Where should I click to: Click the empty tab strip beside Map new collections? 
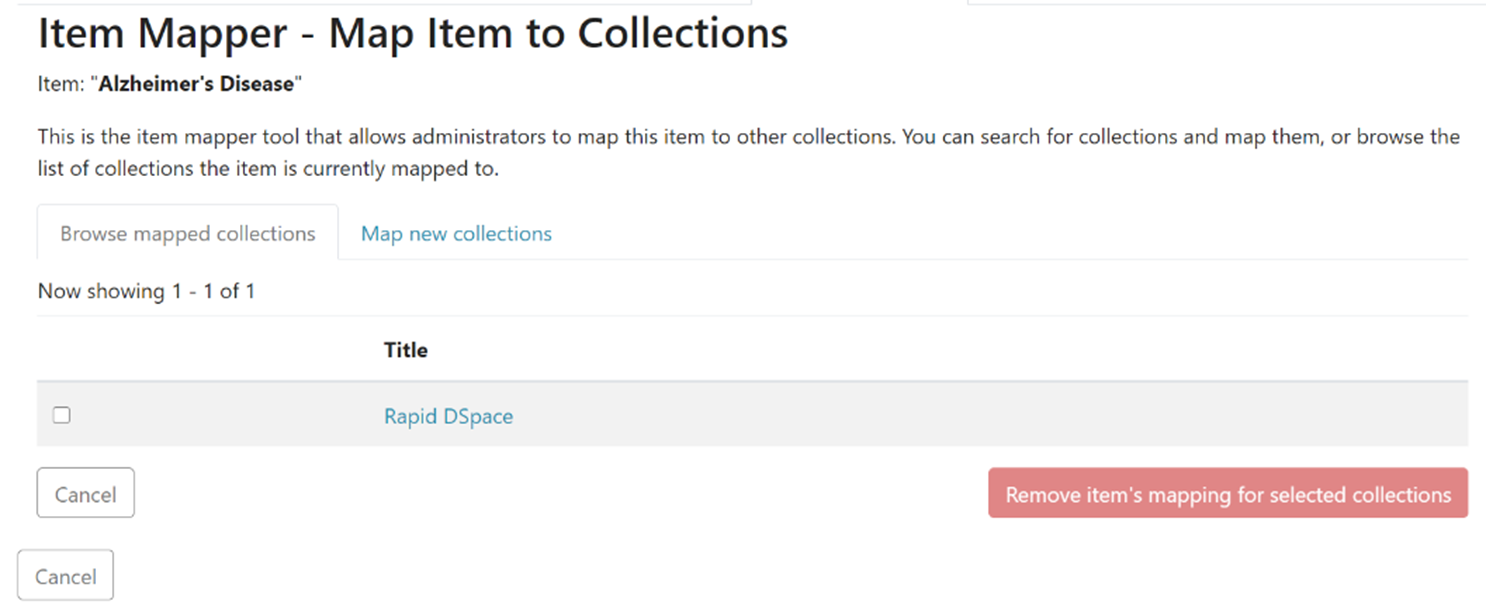[x=1000, y=234]
